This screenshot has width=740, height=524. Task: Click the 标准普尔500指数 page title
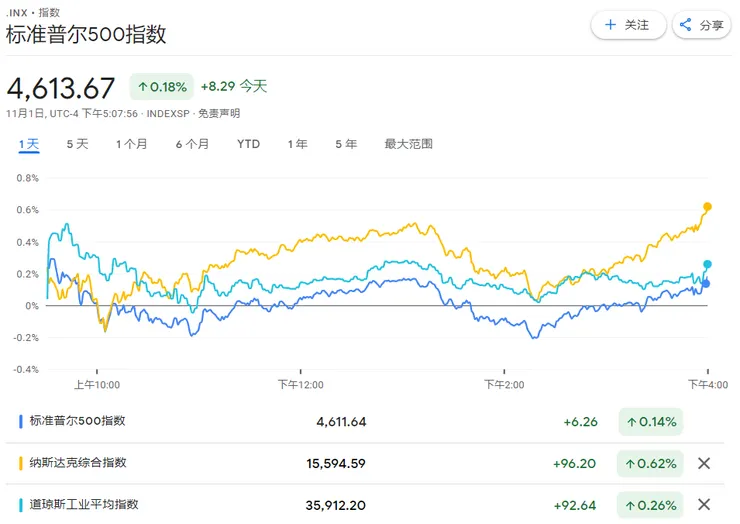point(86,34)
